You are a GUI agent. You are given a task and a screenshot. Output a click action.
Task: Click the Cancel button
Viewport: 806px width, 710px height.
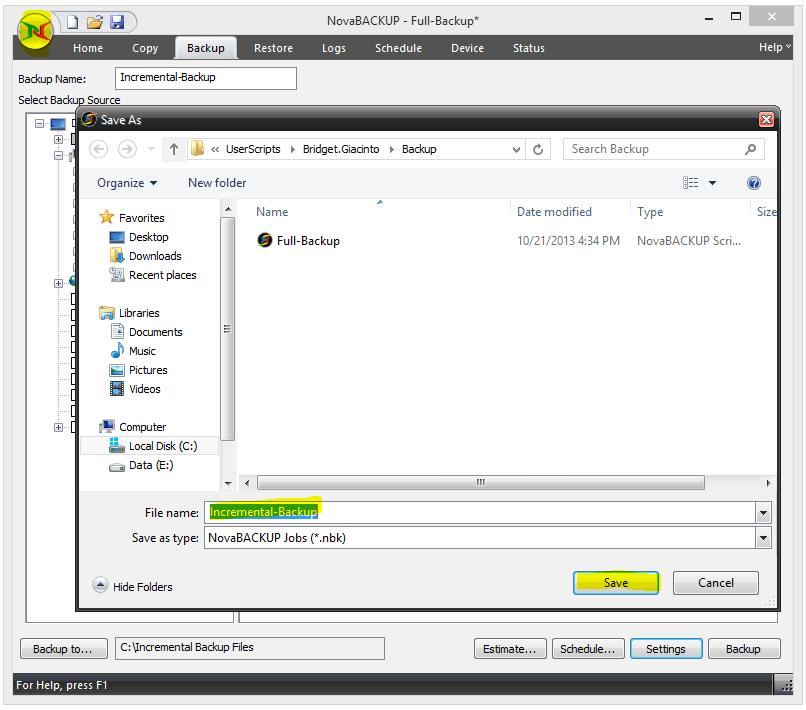point(716,582)
